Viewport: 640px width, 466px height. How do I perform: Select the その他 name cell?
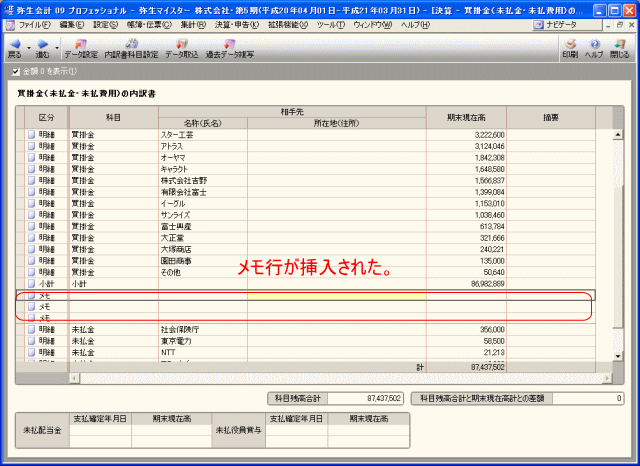[203, 272]
